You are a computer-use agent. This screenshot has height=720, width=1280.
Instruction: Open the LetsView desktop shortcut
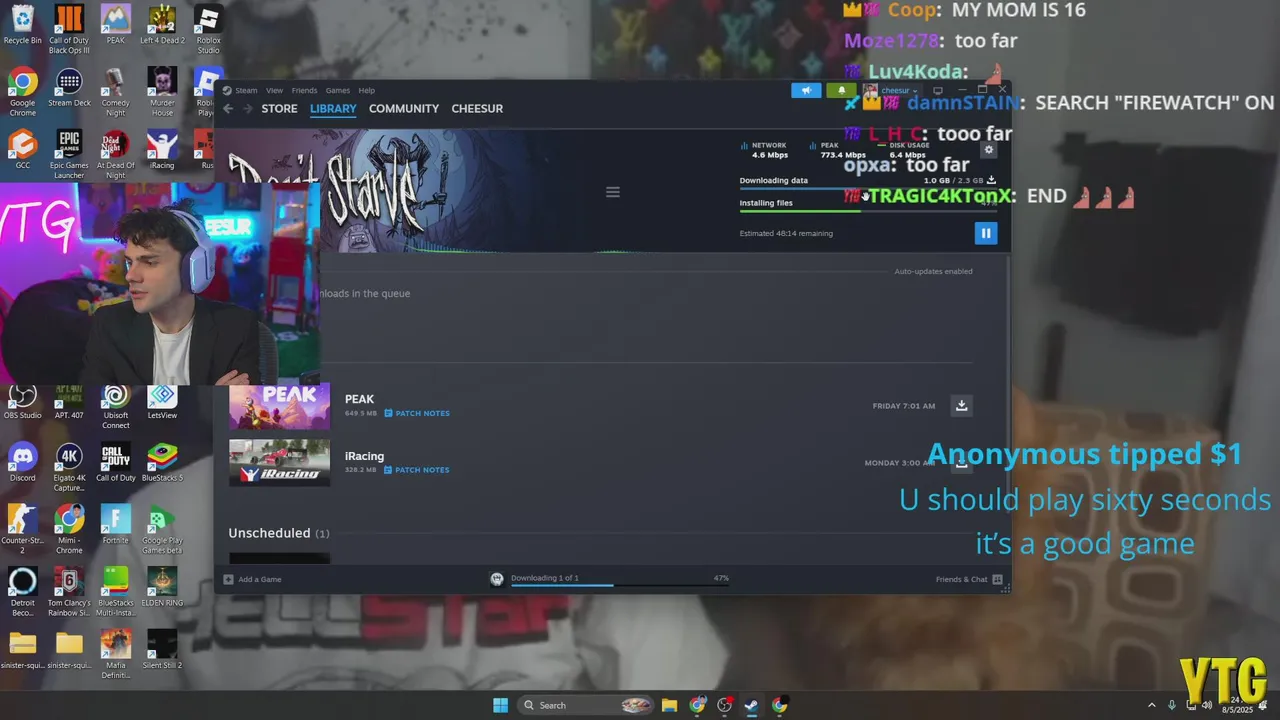pos(162,402)
